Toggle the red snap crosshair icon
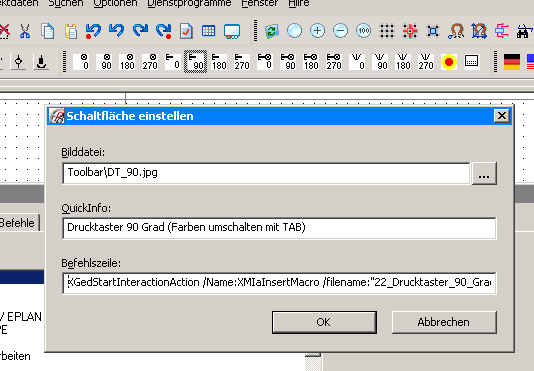 [x=410, y=31]
